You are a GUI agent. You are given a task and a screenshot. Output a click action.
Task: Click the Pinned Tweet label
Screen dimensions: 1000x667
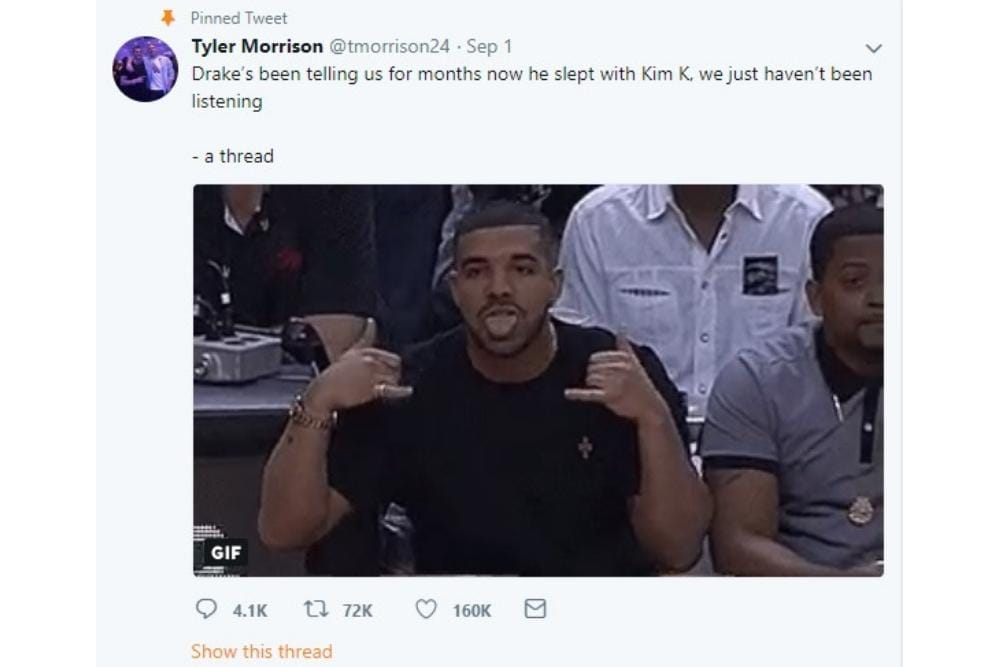[237, 17]
